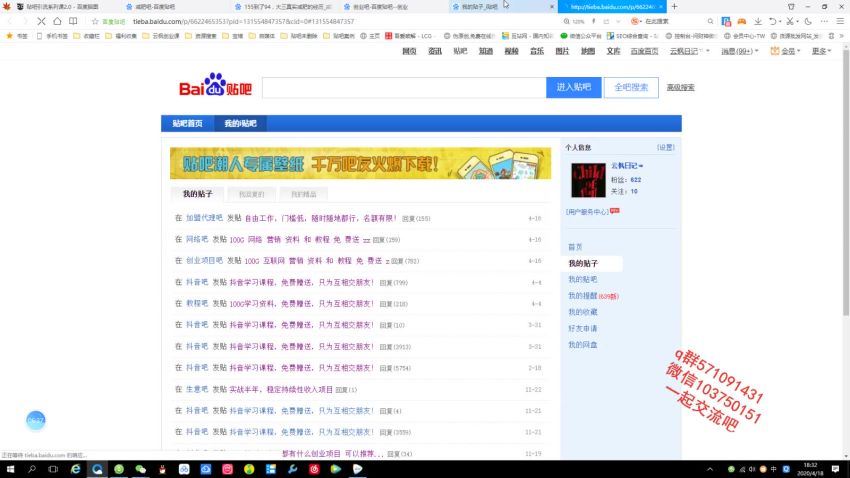
Task: Open the reading mode book icon
Action: [73, 21]
